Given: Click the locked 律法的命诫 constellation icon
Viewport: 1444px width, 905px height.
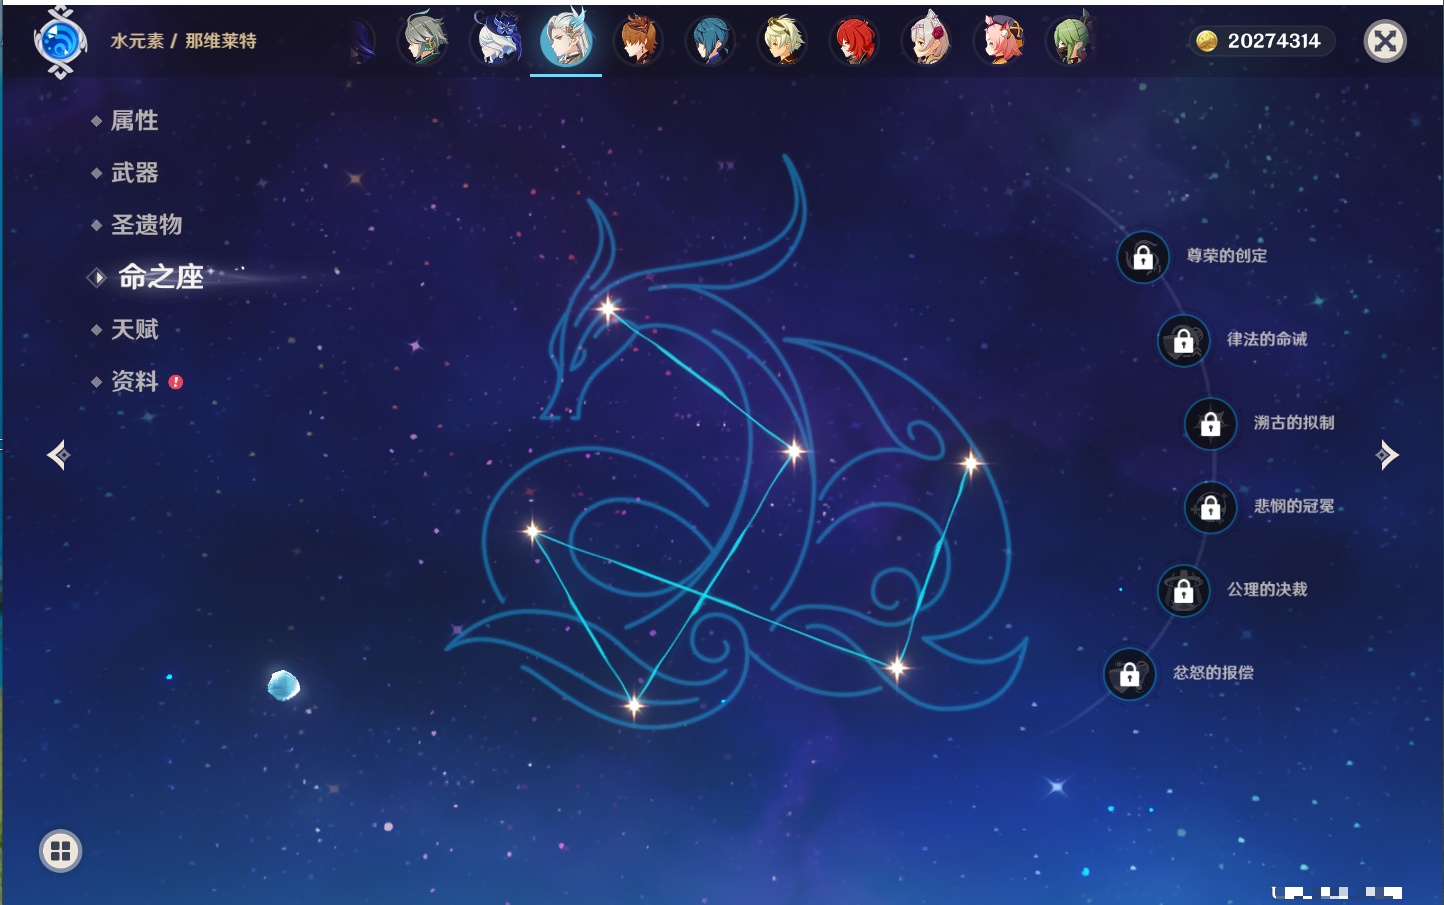Looking at the screenshot, I should coord(1183,341).
